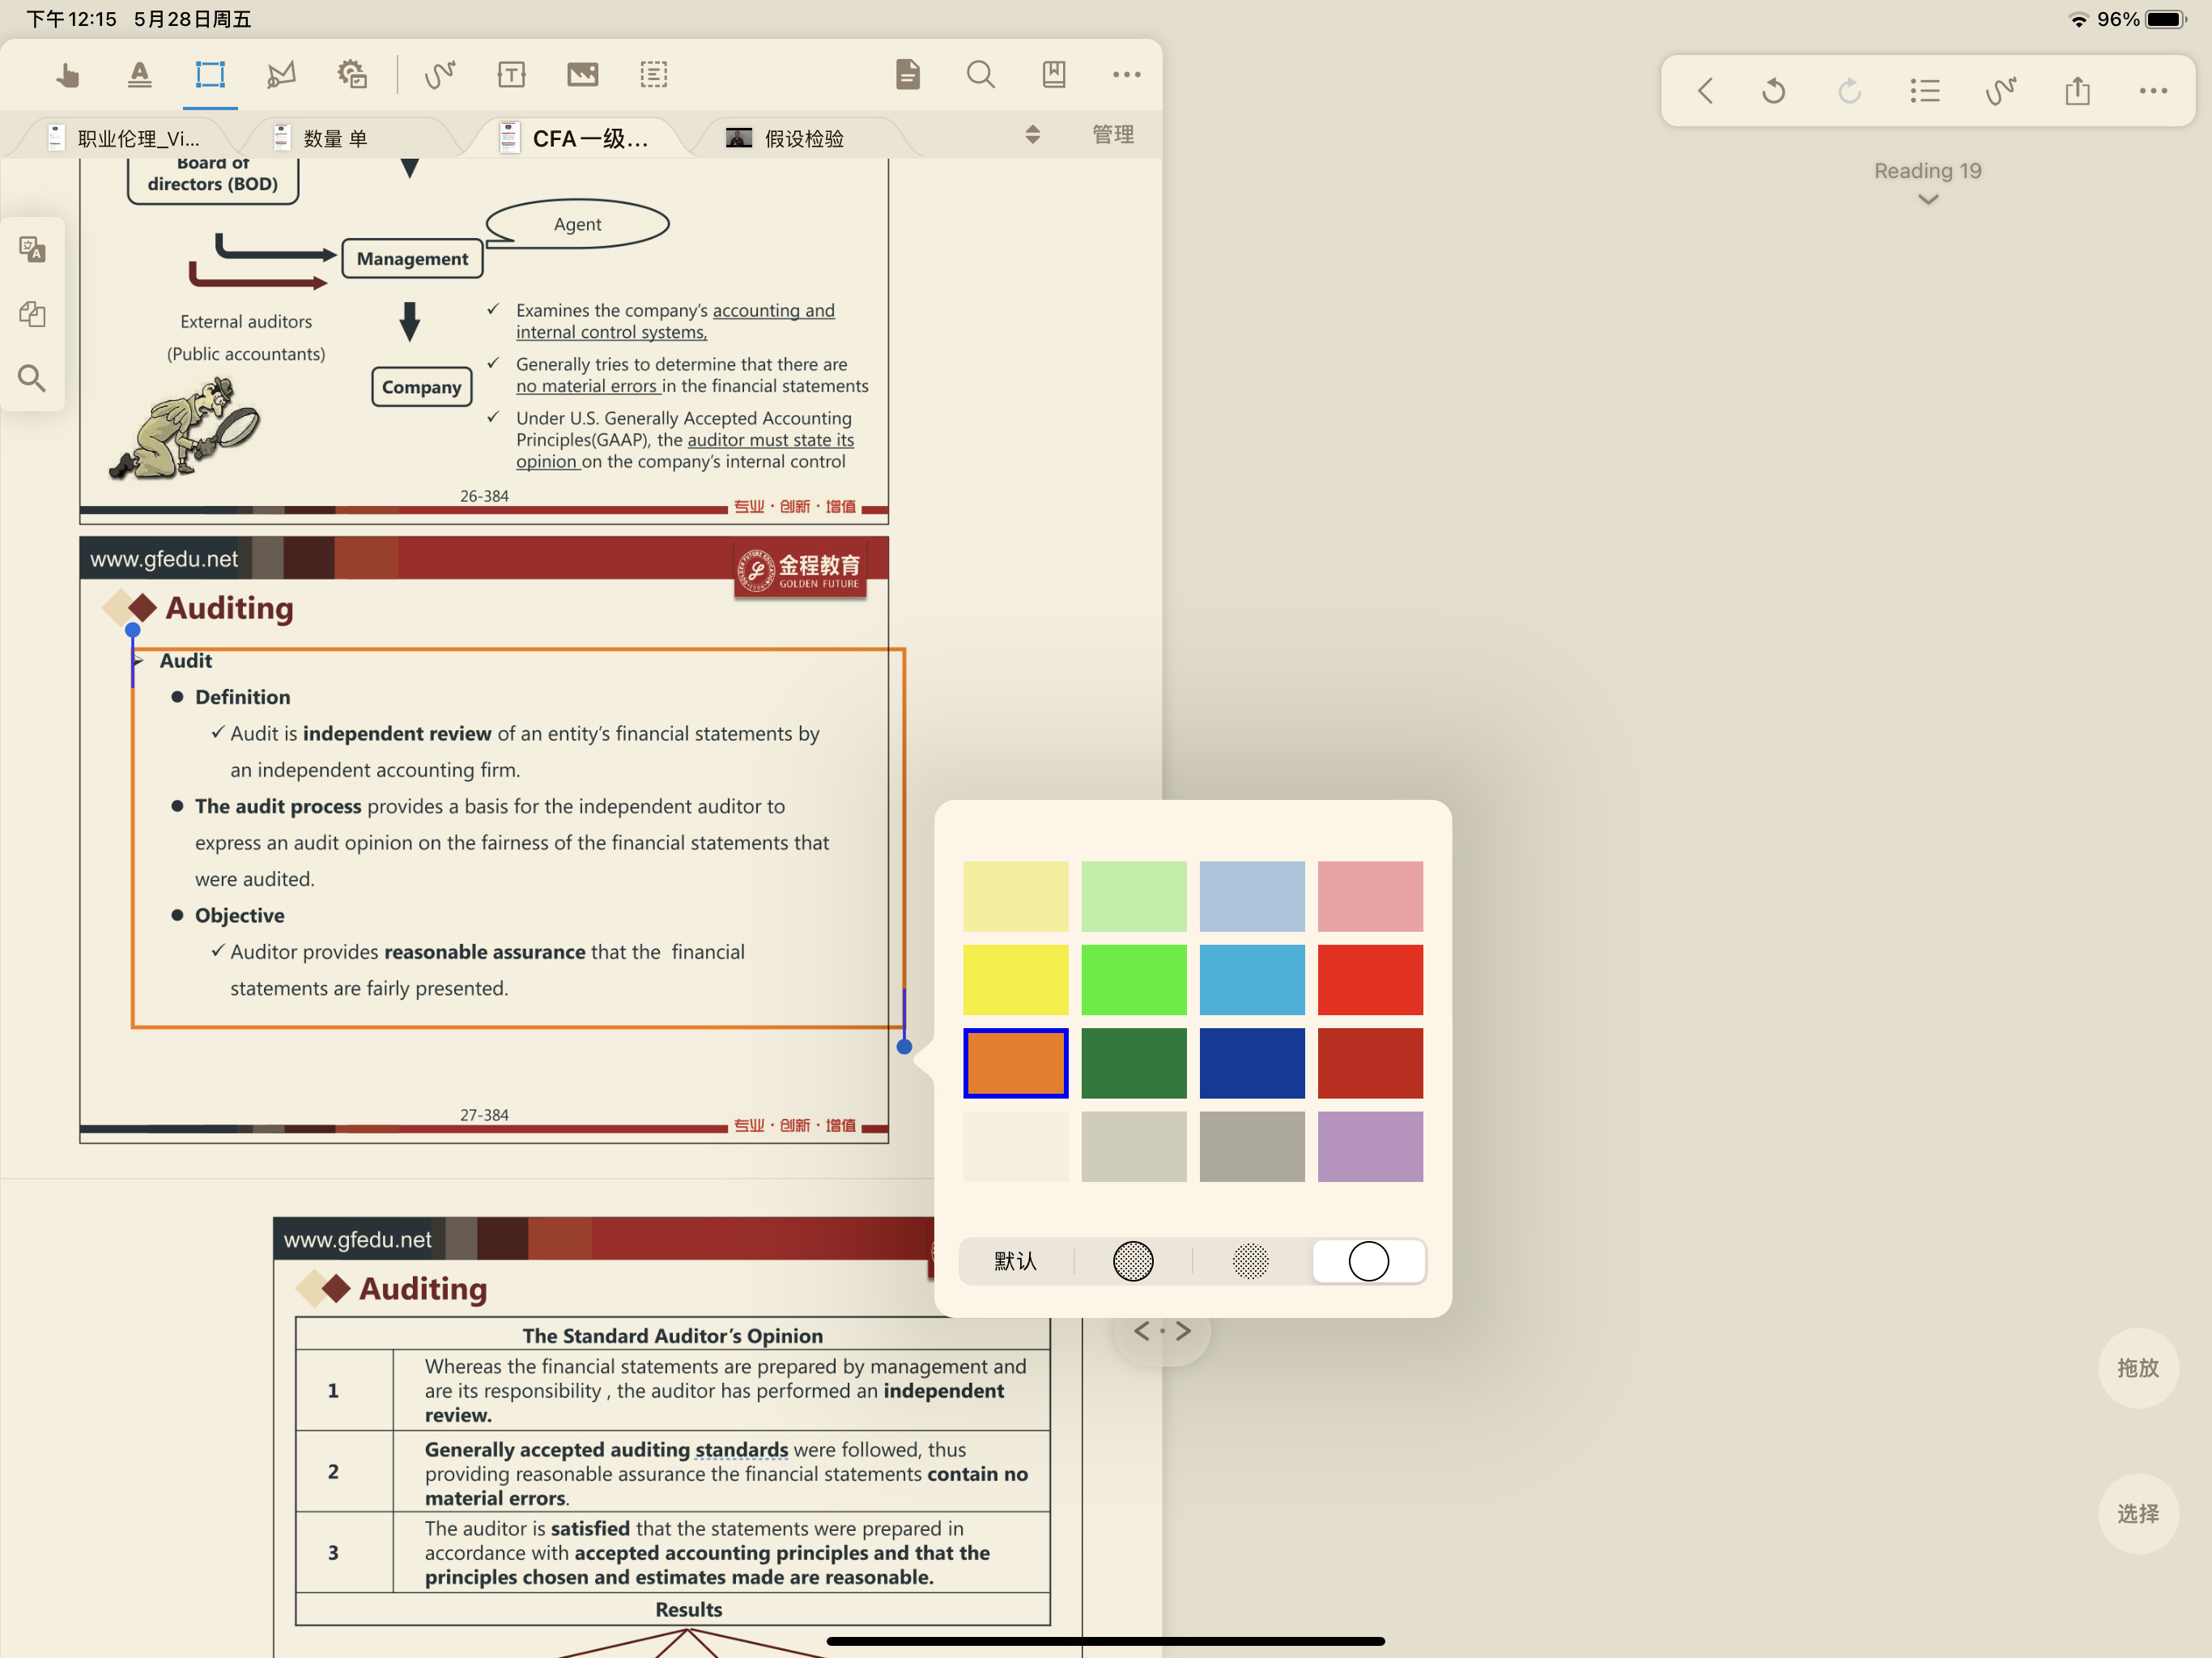
Task: Choose the dense dotted fill style
Action: (x=1133, y=1261)
